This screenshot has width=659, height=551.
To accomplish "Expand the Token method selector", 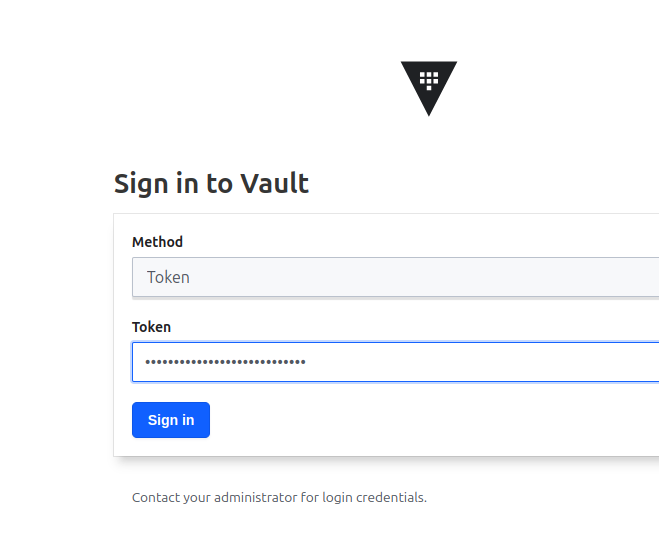I will click(395, 277).
